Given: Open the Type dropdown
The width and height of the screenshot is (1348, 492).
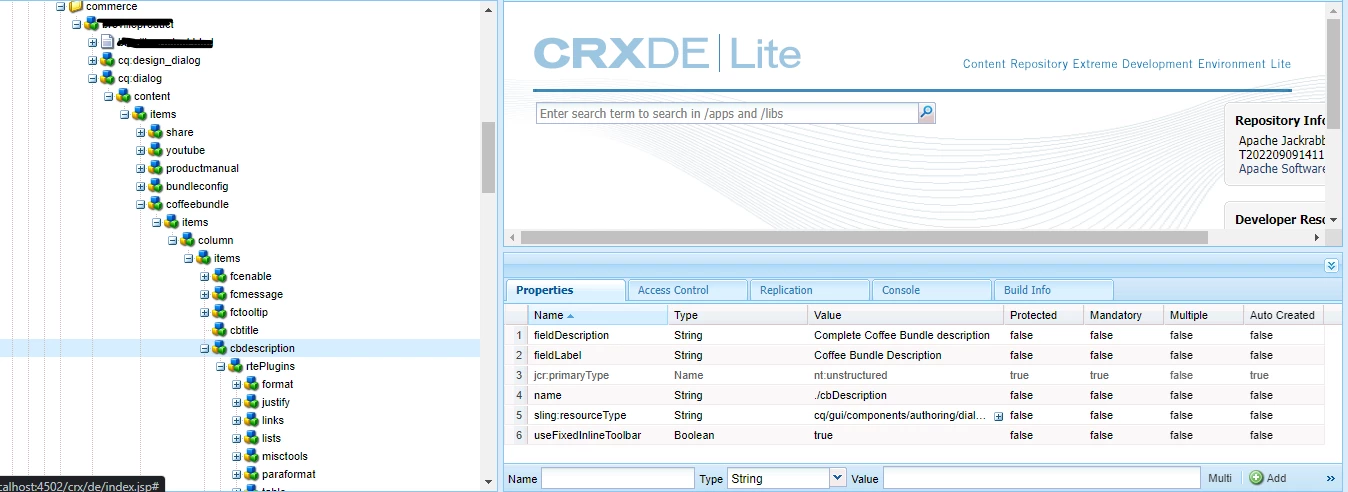Looking at the screenshot, I should 838,478.
